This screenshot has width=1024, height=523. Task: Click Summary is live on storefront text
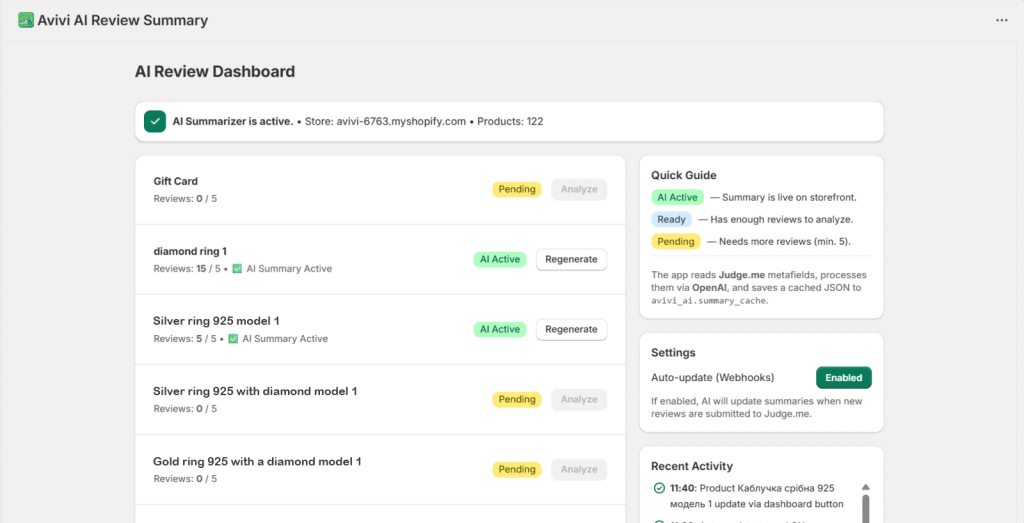click(789, 197)
